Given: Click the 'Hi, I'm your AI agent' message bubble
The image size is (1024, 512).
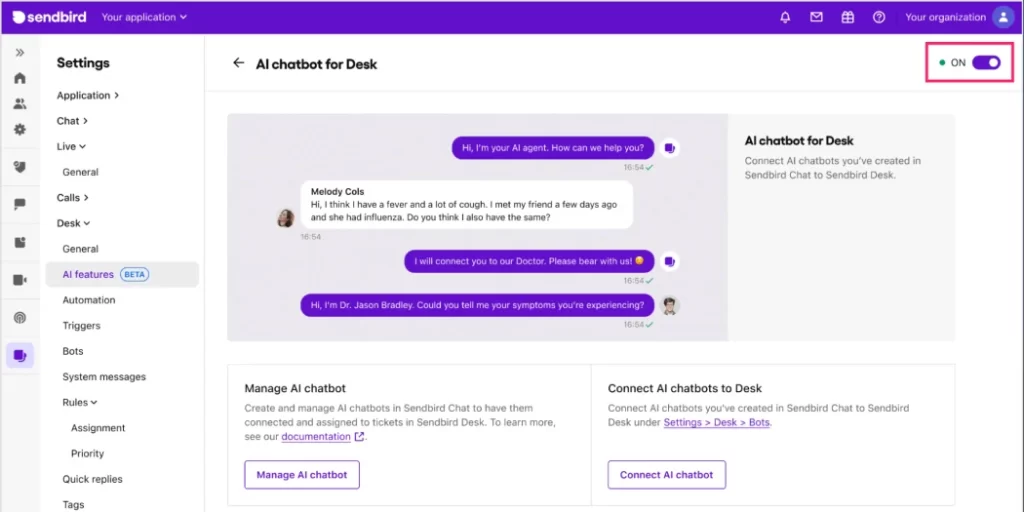Looking at the screenshot, I should pyautogui.click(x=553, y=148).
